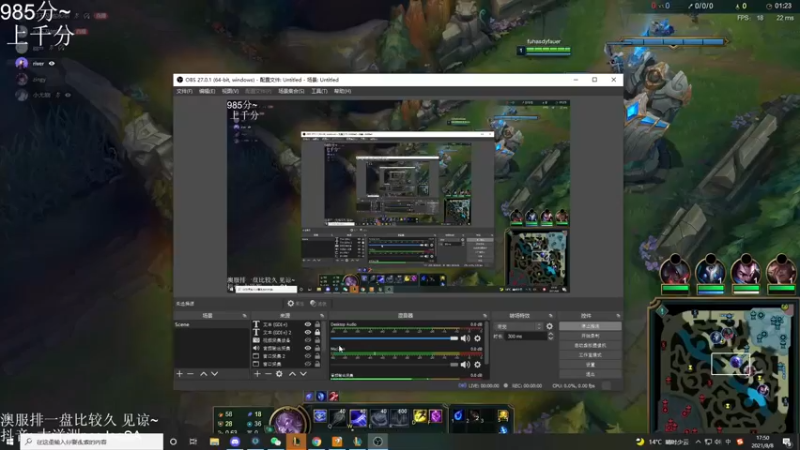Move the scene up in the scene list

pyautogui.click(x=204, y=374)
